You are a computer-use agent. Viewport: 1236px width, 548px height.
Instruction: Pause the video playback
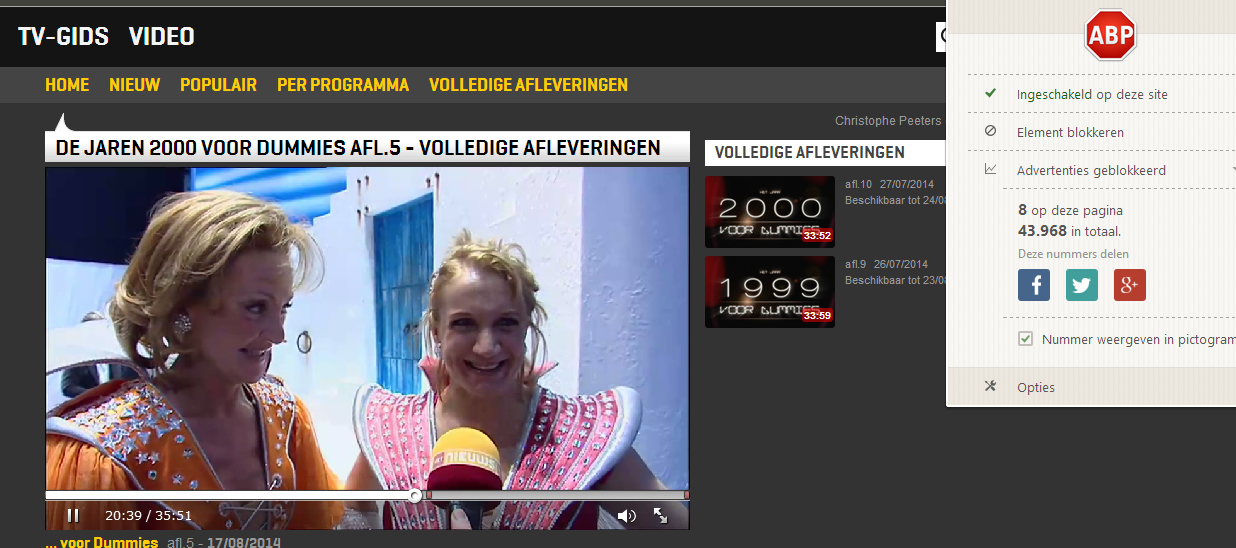tap(73, 515)
